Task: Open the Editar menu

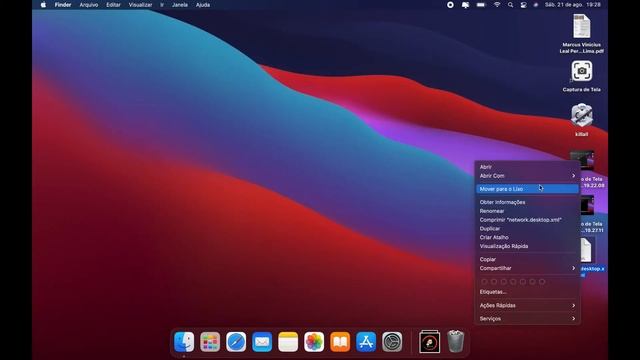Action: pos(113,5)
